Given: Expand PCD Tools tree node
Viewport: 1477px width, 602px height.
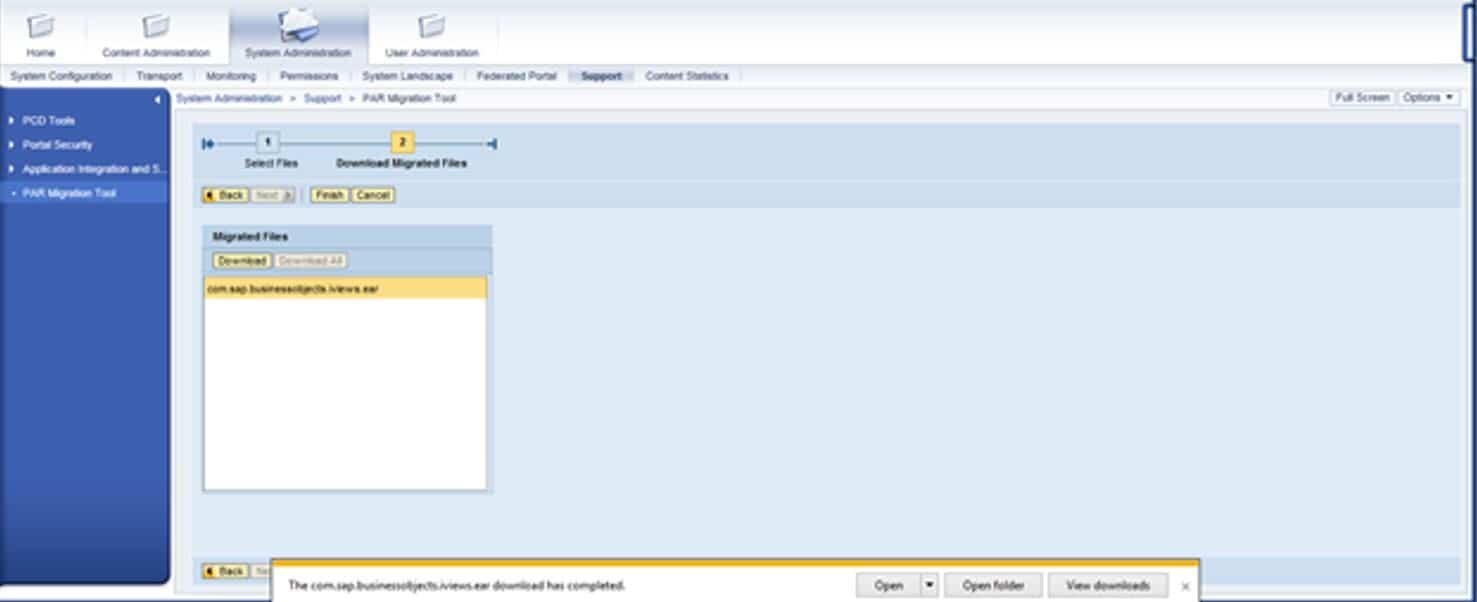Looking at the screenshot, I should pos(11,120).
